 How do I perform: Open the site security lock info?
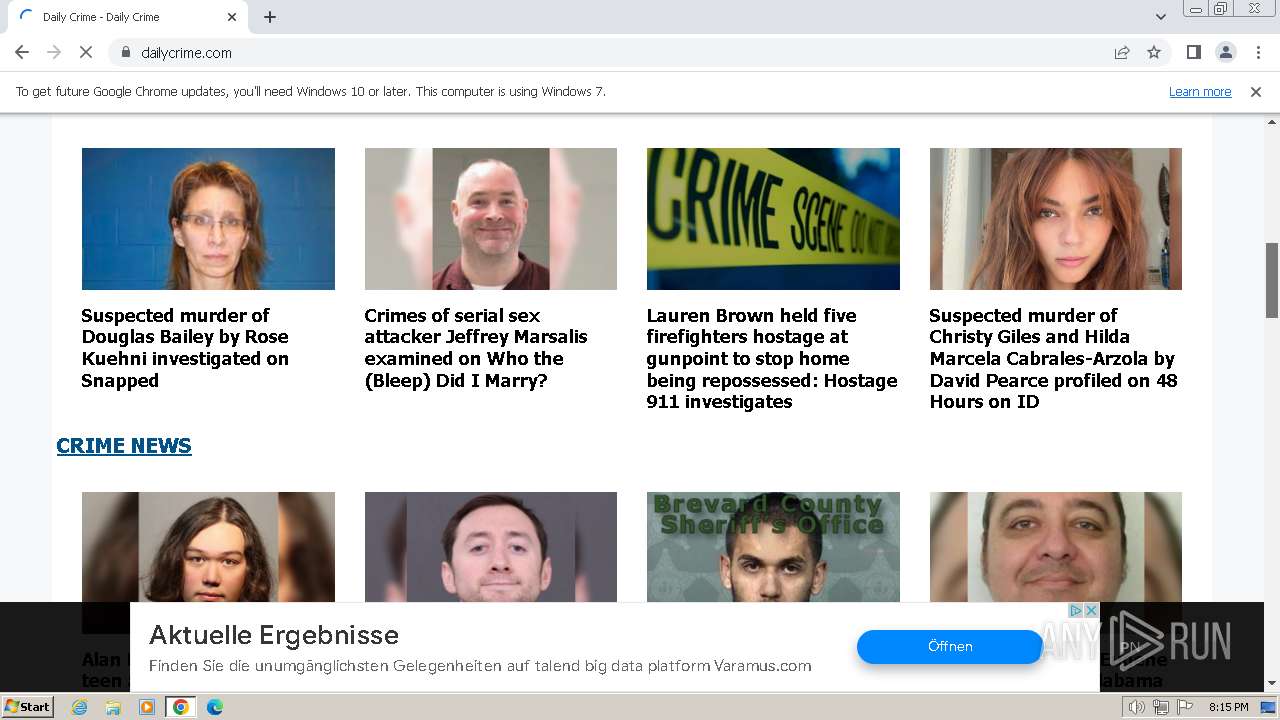coord(126,52)
